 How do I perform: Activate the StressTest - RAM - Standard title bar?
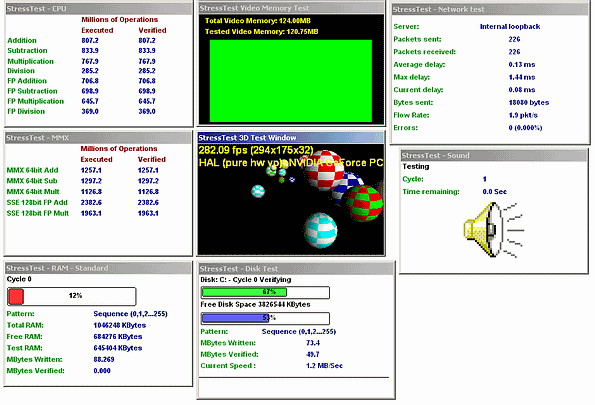pyautogui.click(x=98, y=268)
